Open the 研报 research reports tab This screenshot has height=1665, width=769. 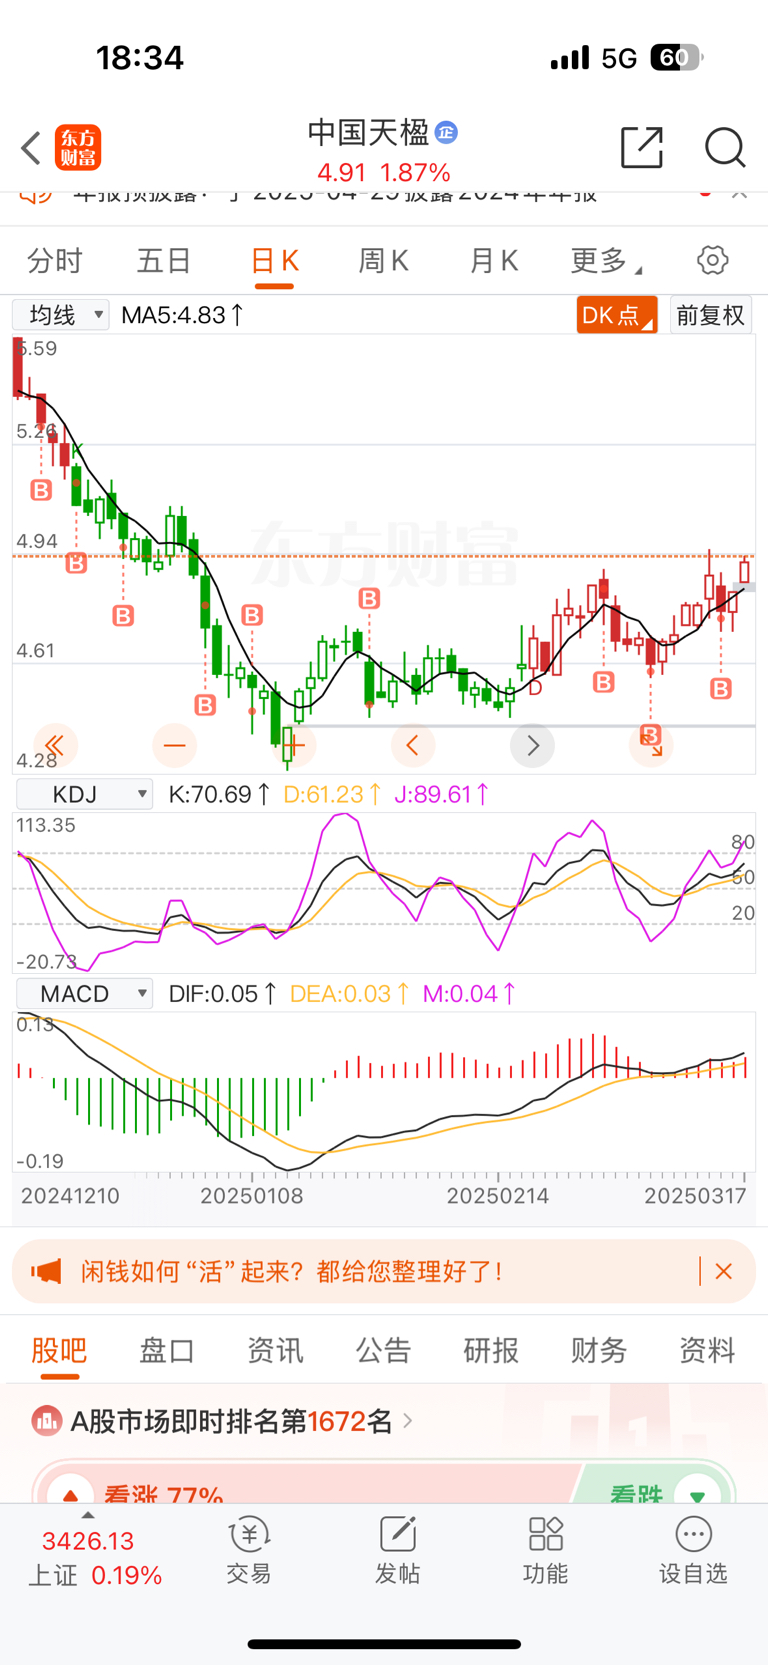(x=491, y=1350)
